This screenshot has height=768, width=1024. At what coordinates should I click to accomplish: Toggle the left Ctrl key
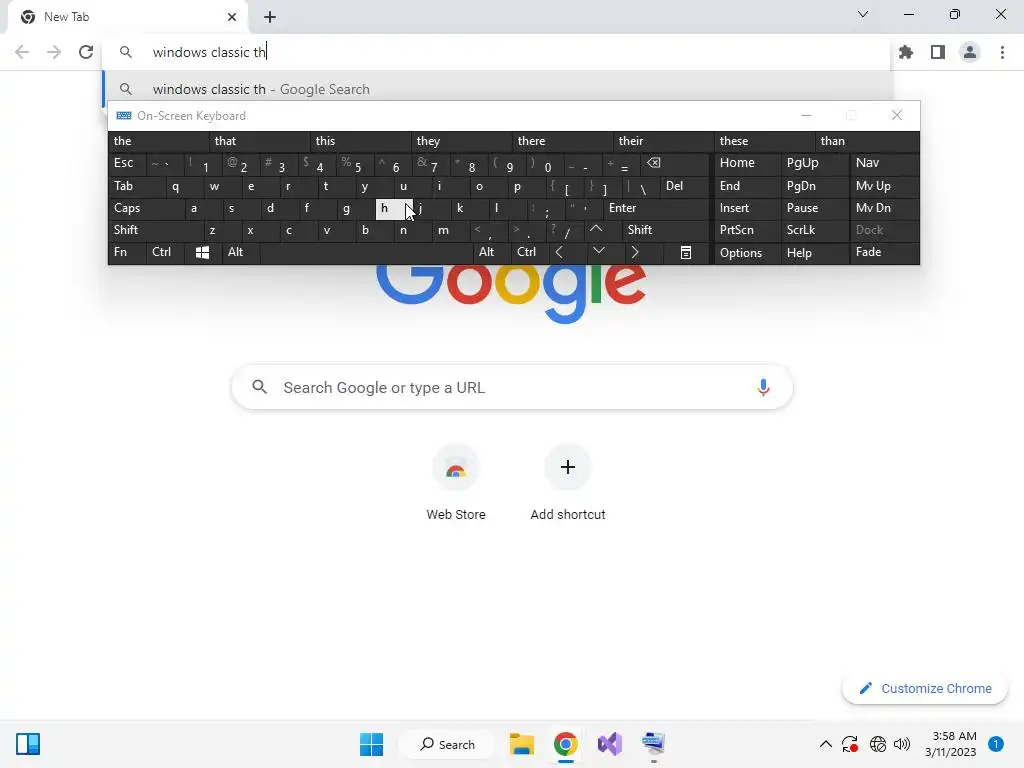pos(165,253)
